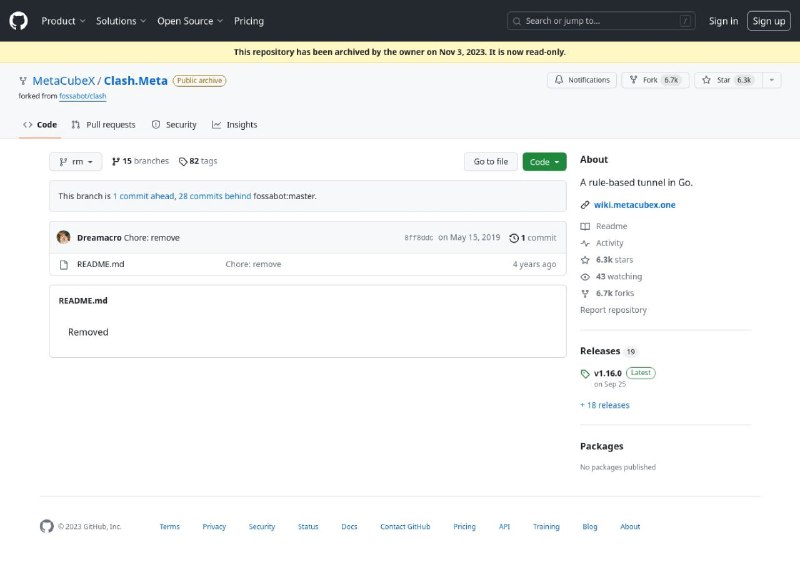Click the tag icon beside v1.16.0
This screenshot has width=800, height=562.
coord(585,374)
